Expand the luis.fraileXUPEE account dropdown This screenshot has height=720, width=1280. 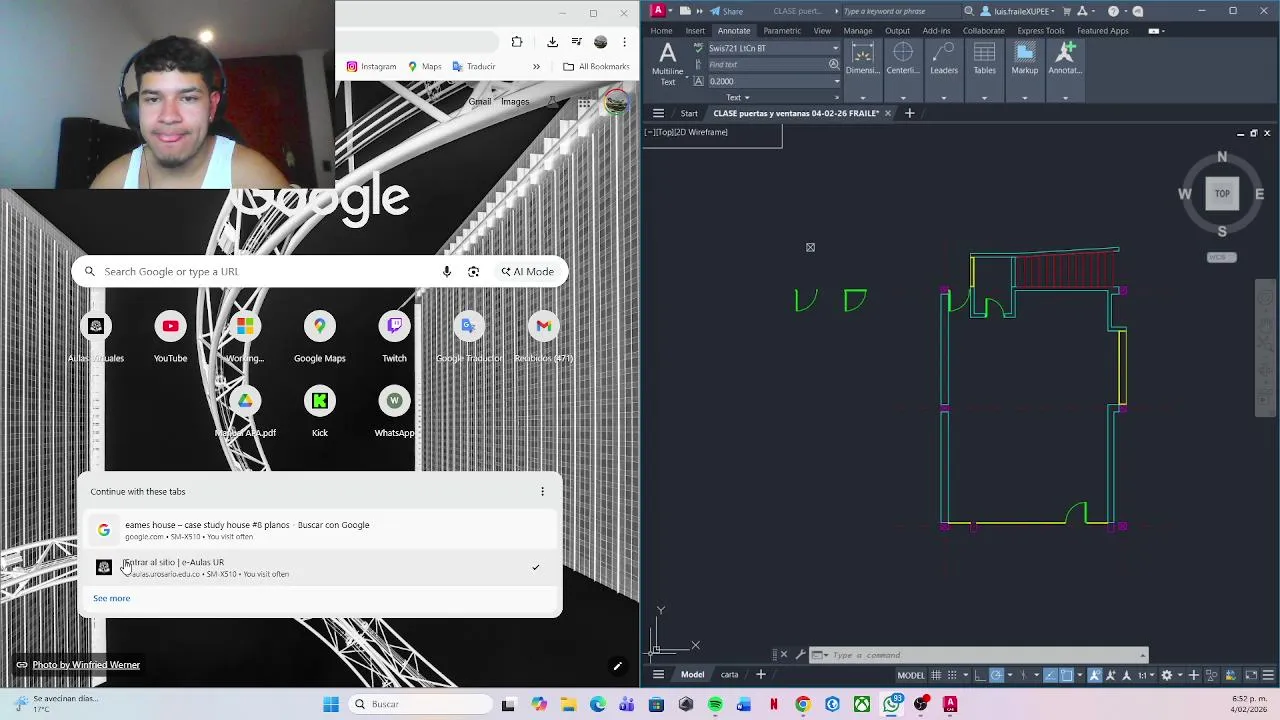1052,12
